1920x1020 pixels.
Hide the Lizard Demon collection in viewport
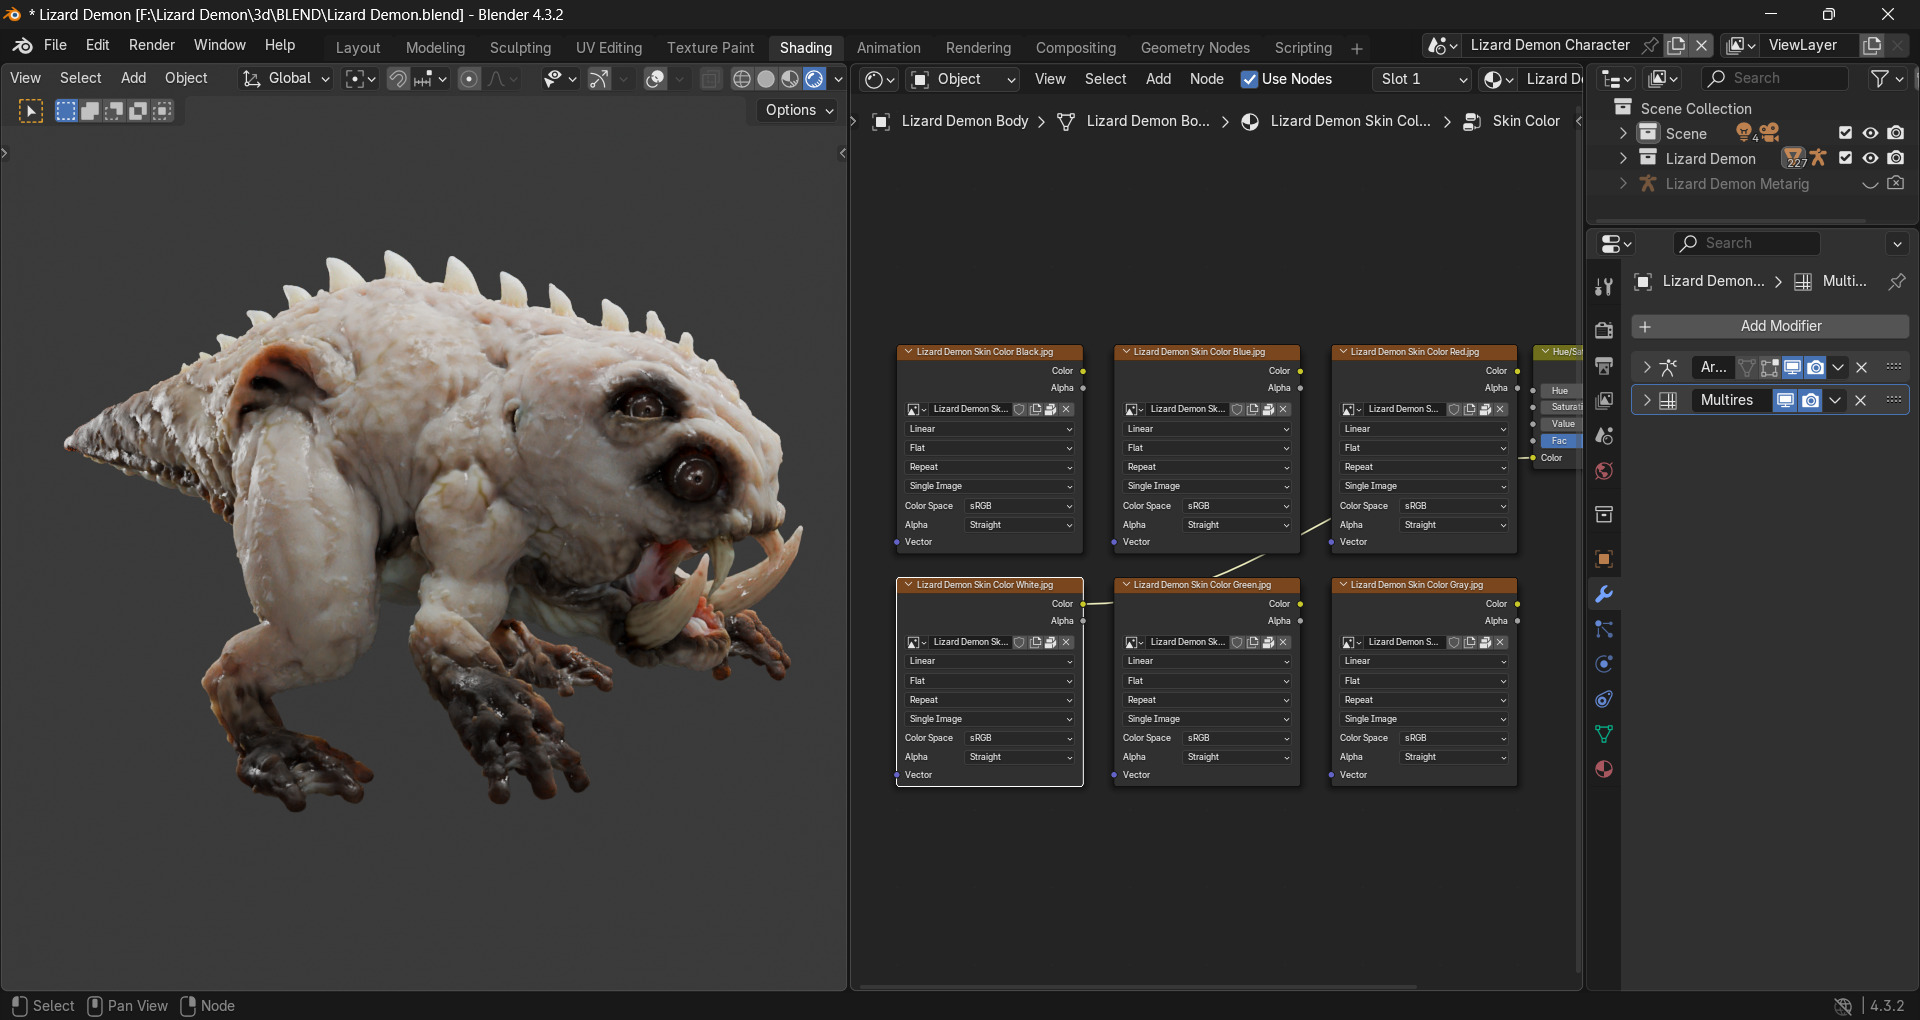[x=1870, y=158]
